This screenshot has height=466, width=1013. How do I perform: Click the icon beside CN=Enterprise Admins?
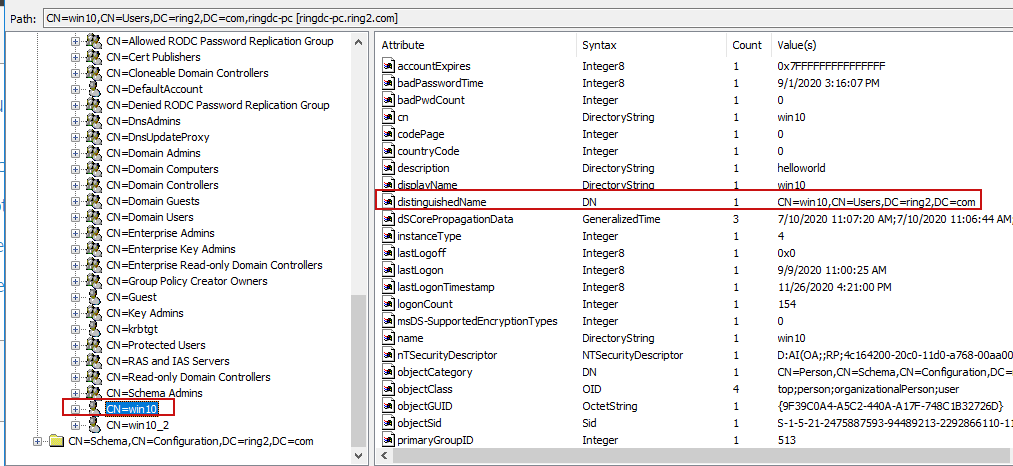pos(93,233)
